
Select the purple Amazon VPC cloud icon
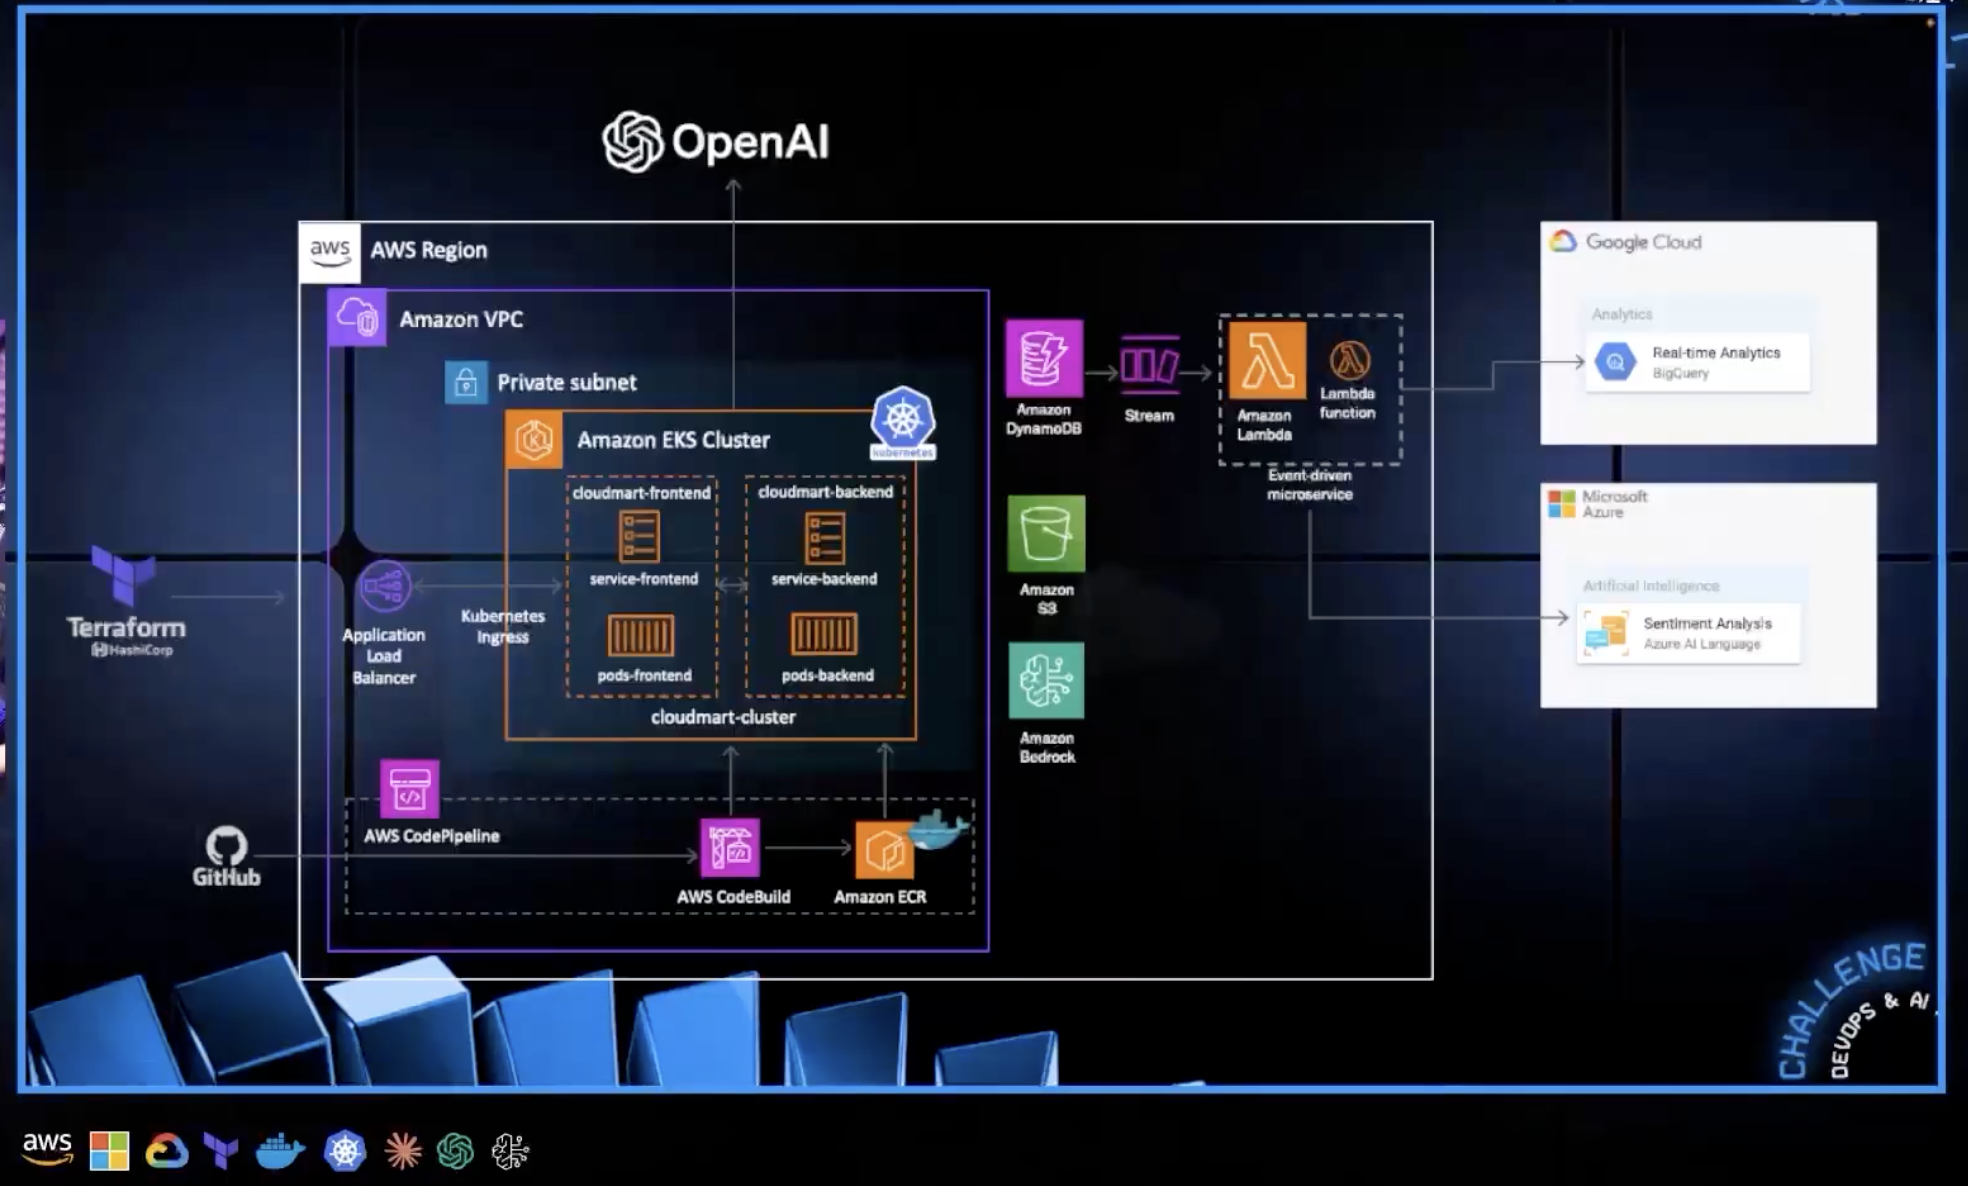coord(357,318)
